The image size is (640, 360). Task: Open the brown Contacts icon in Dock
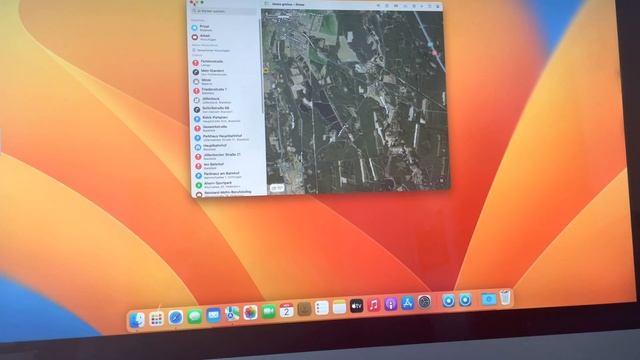(x=304, y=309)
